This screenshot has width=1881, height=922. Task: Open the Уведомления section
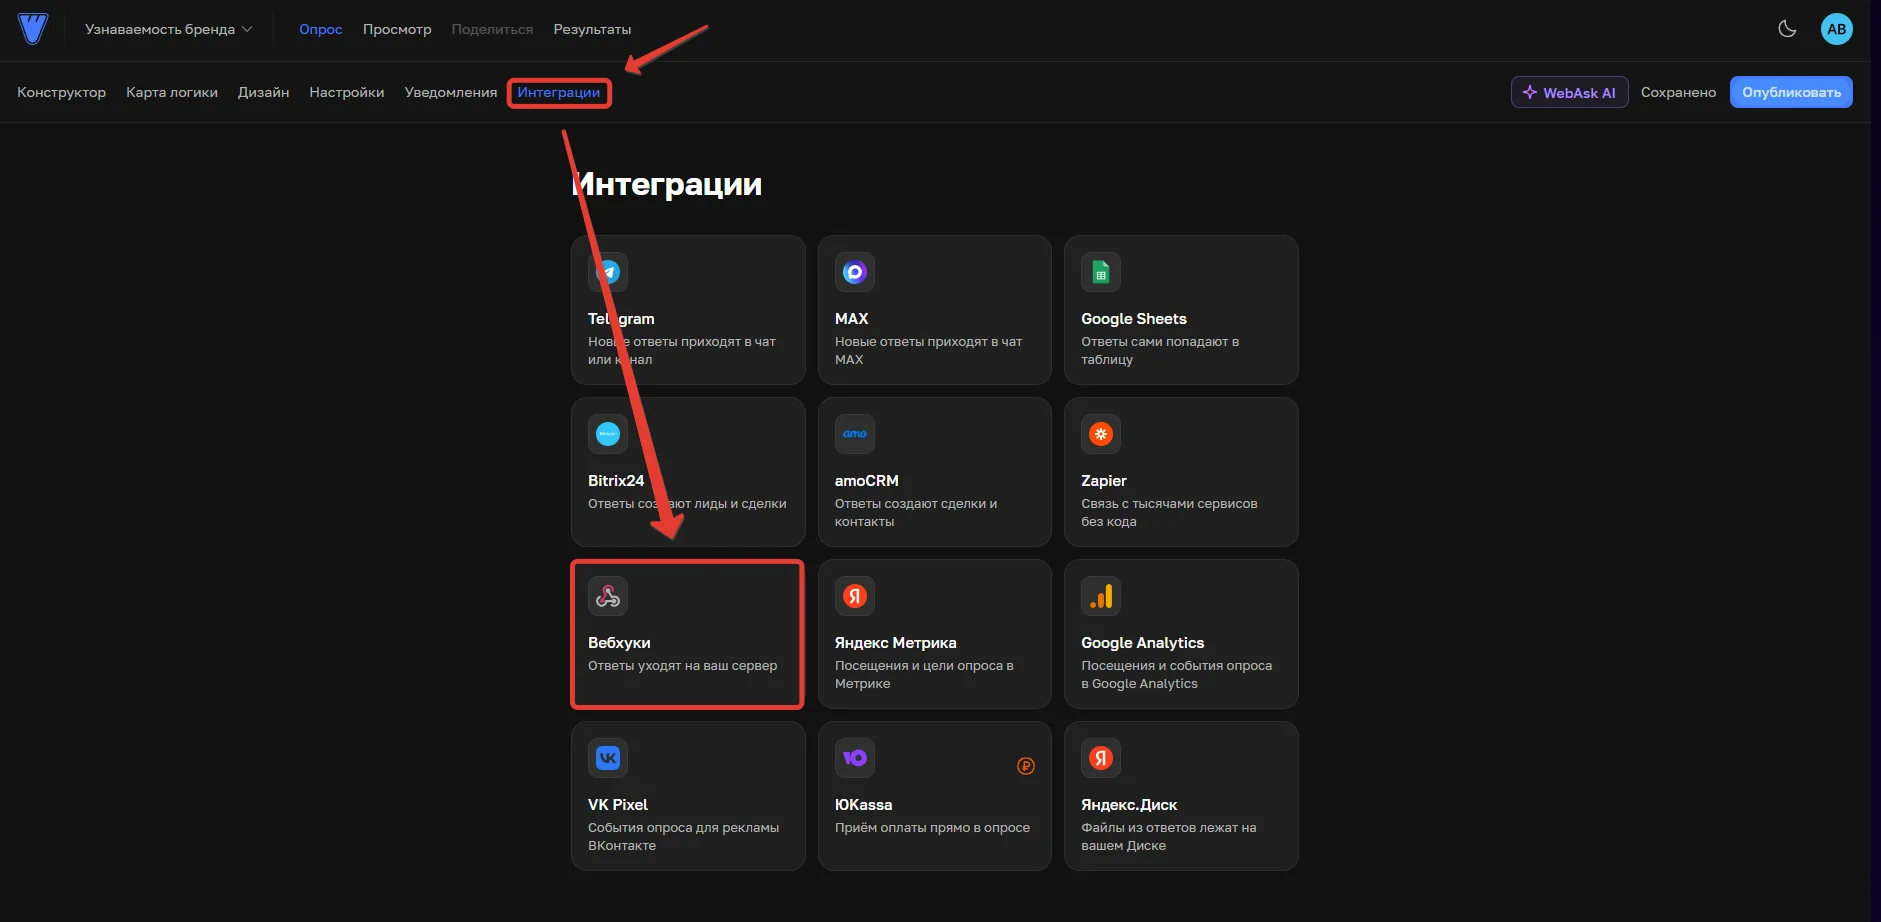[450, 92]
